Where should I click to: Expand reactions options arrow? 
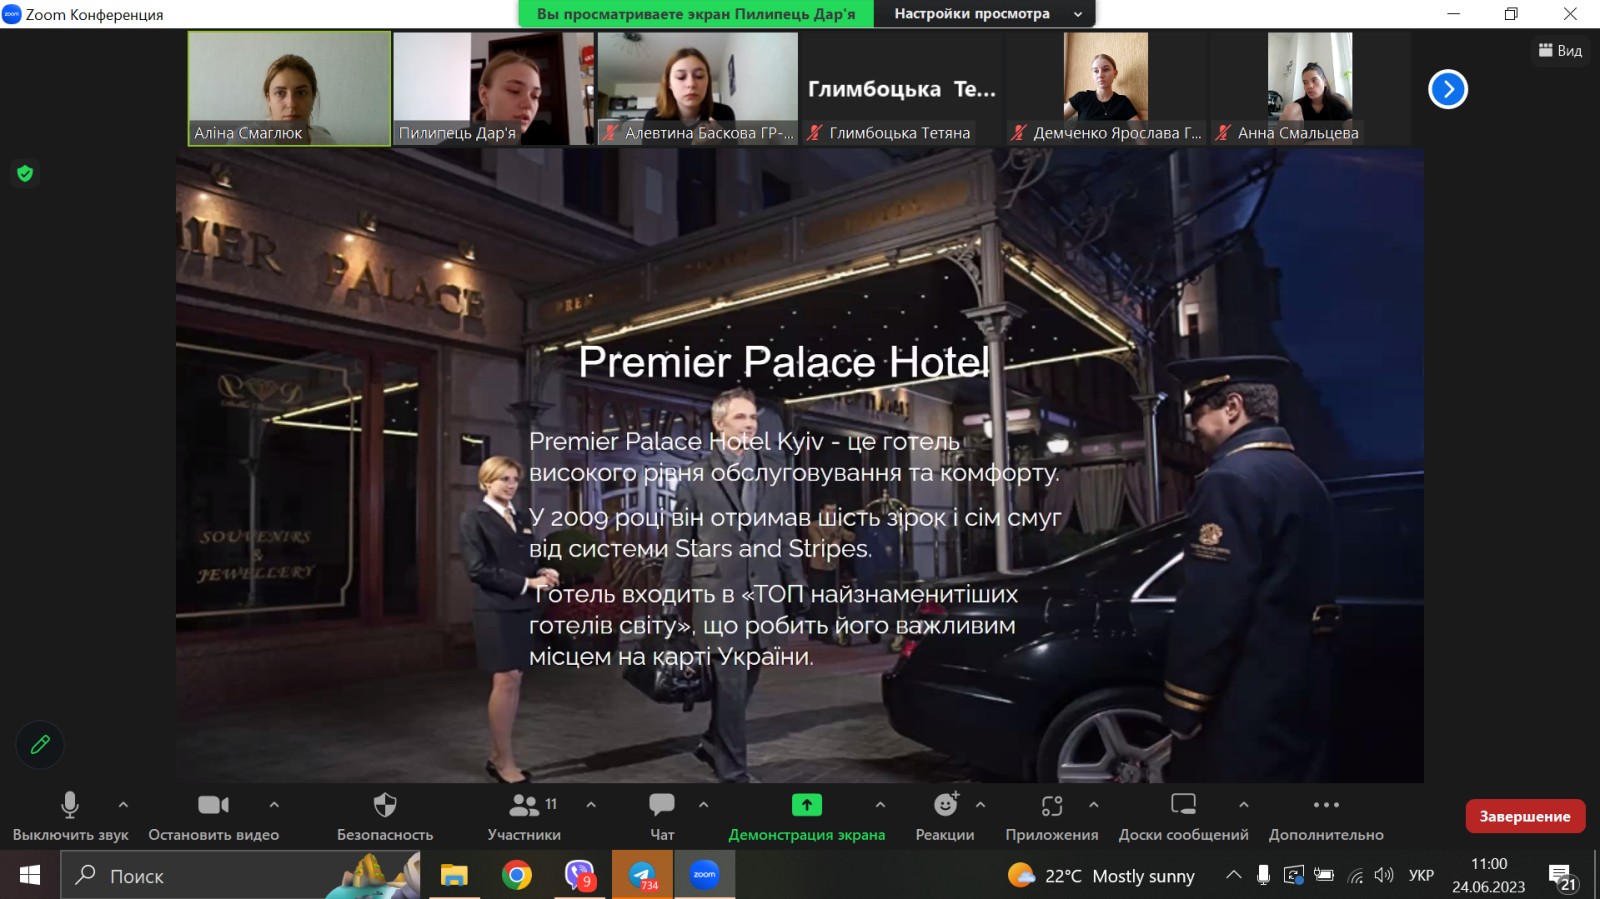tap(981, 804)
